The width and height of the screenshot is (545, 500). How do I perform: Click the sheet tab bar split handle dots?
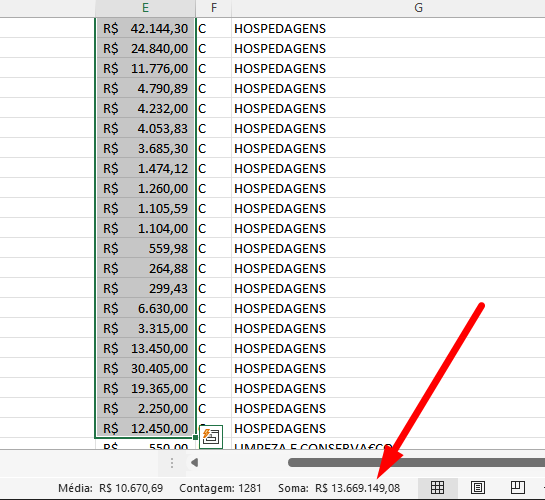pos(172,463)
